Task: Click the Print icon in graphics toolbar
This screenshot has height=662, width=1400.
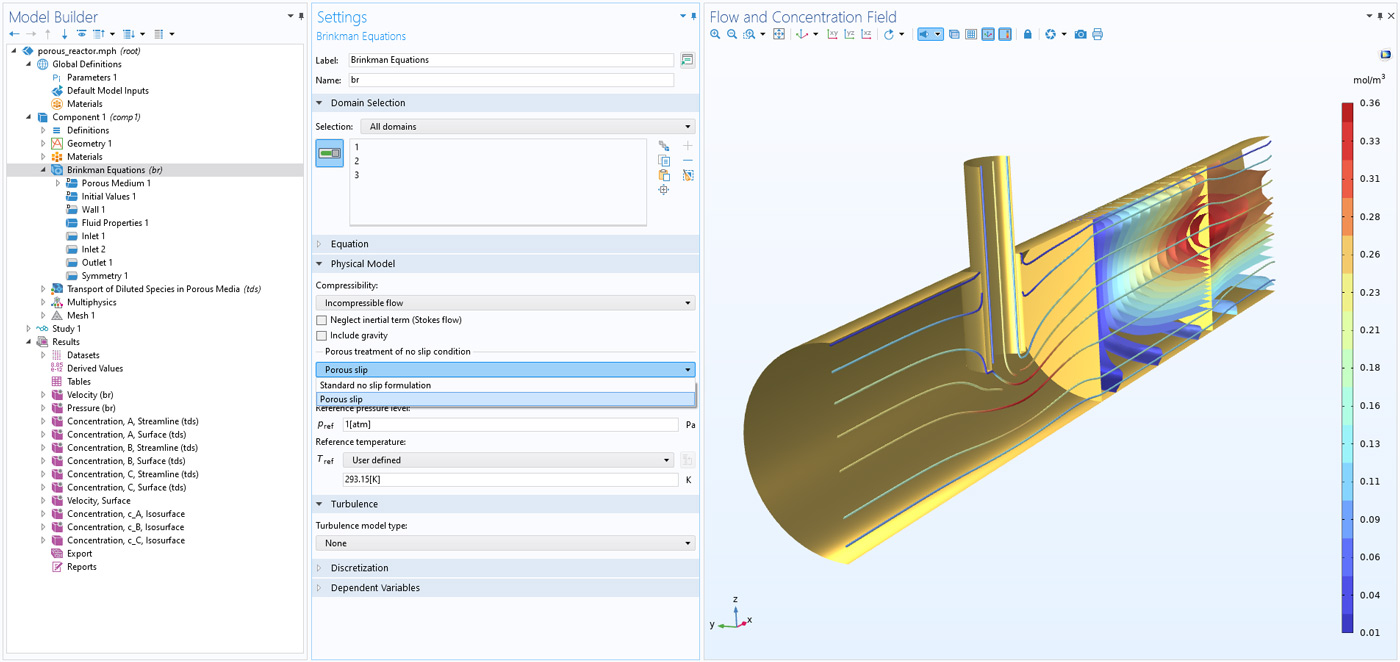Action: pos(1098,34)
